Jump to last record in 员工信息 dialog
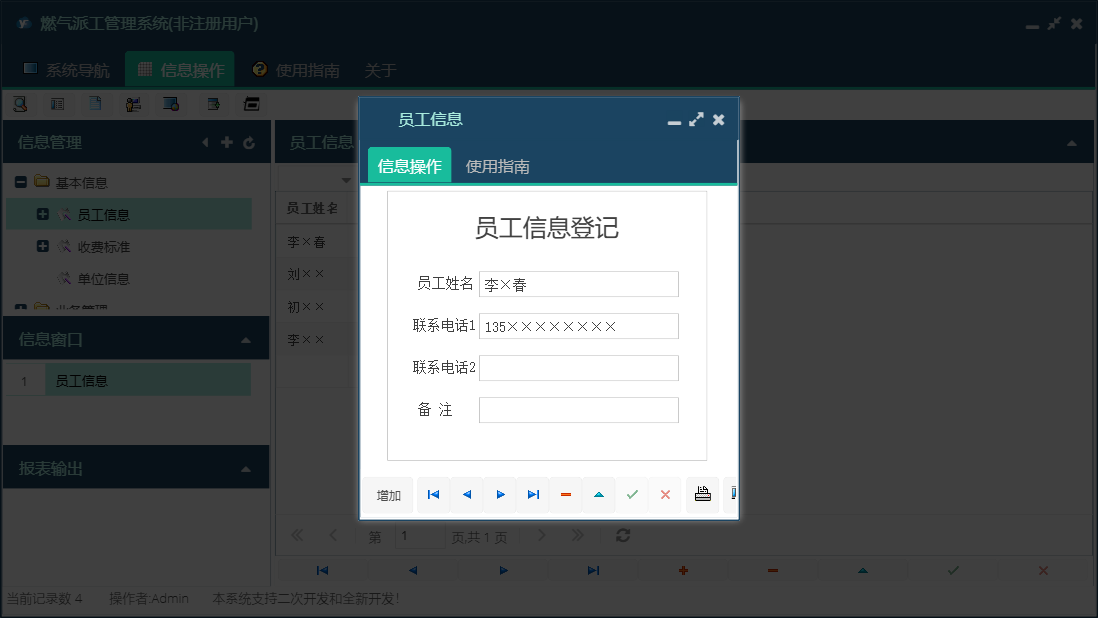The image size is (1098, 618). (533, 494)
